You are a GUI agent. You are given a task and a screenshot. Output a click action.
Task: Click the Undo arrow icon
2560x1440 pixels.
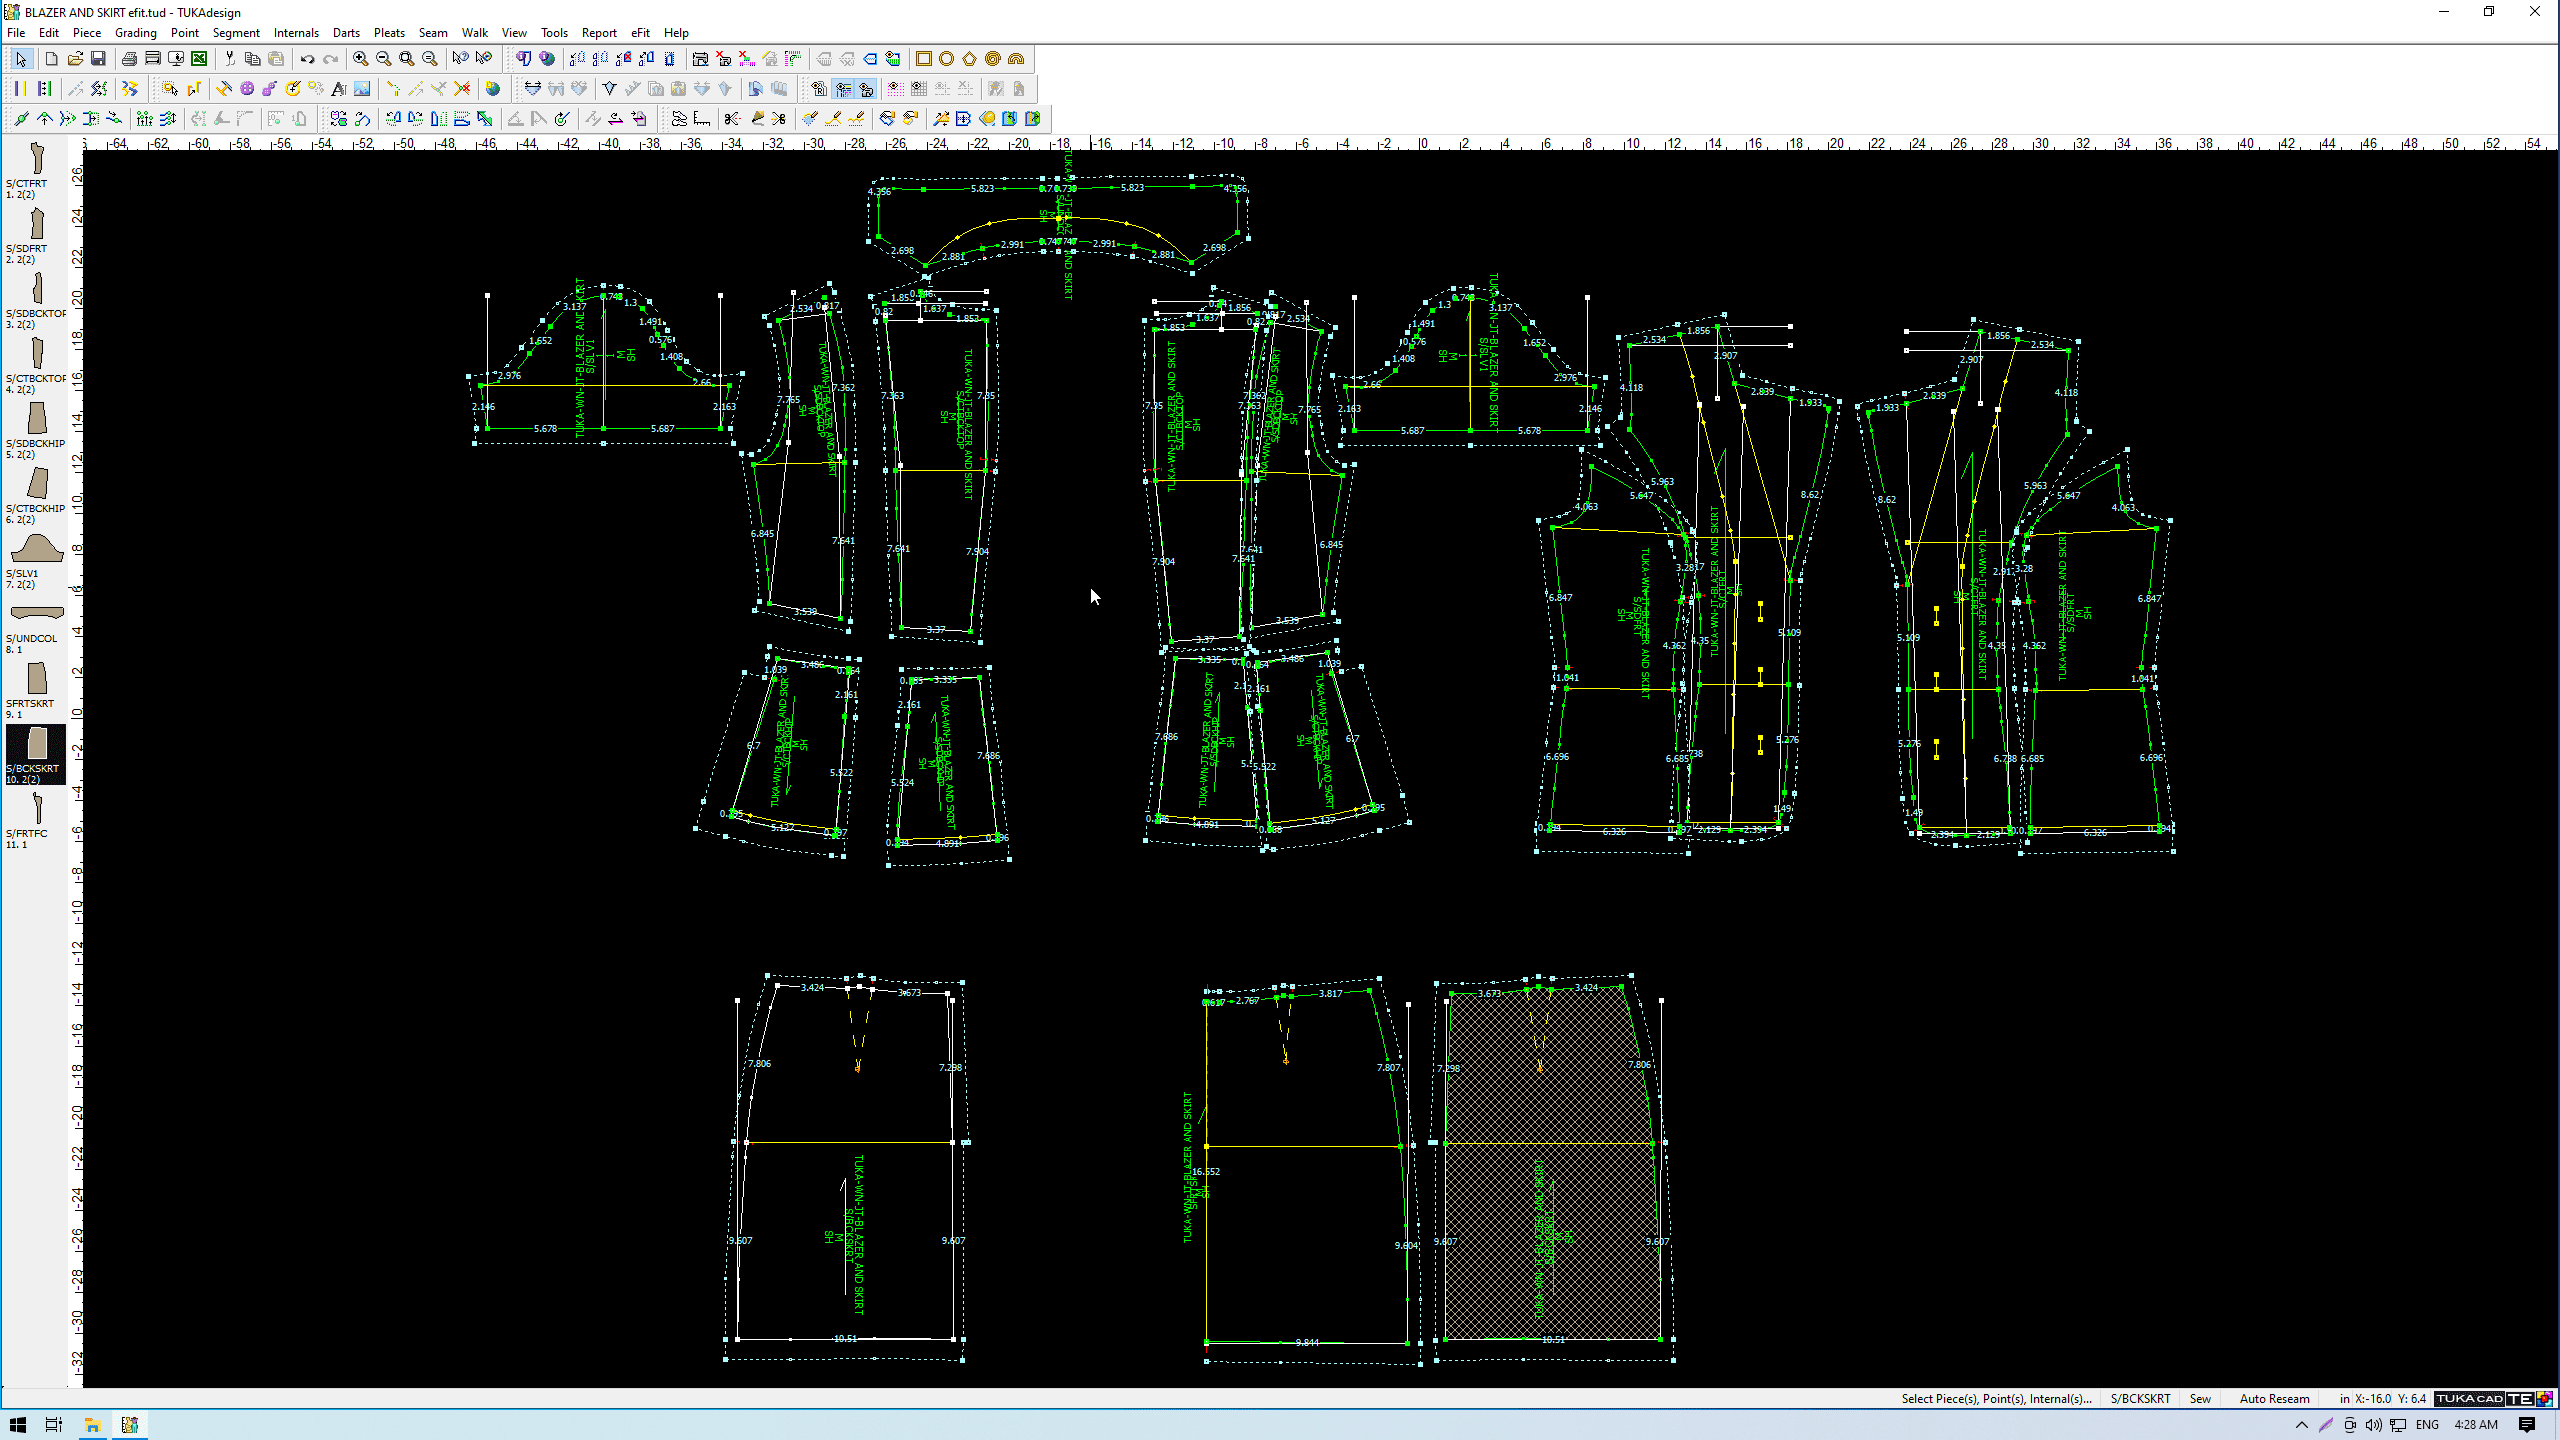tap(307, 59)
